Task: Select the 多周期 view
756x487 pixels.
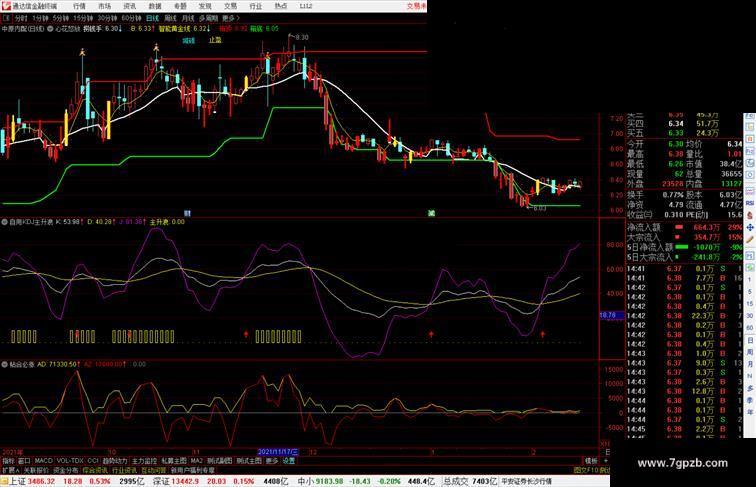Action: tap(208, 18)
